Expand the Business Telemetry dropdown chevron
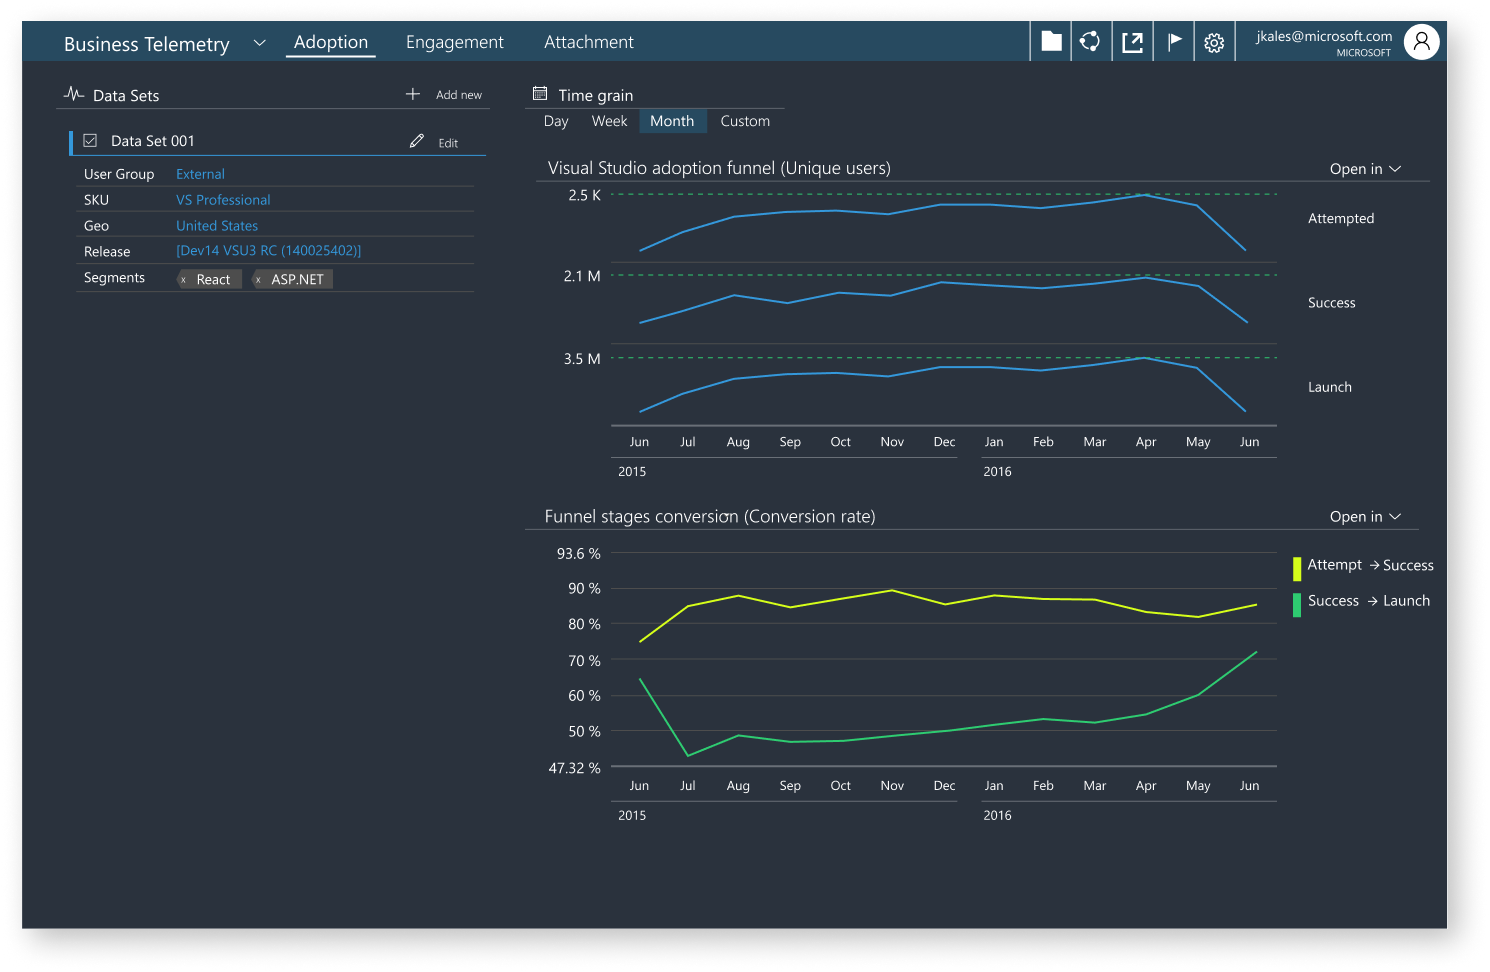Image resolution: width=1490 pixels, height=972 pixels. coord(260,42)
